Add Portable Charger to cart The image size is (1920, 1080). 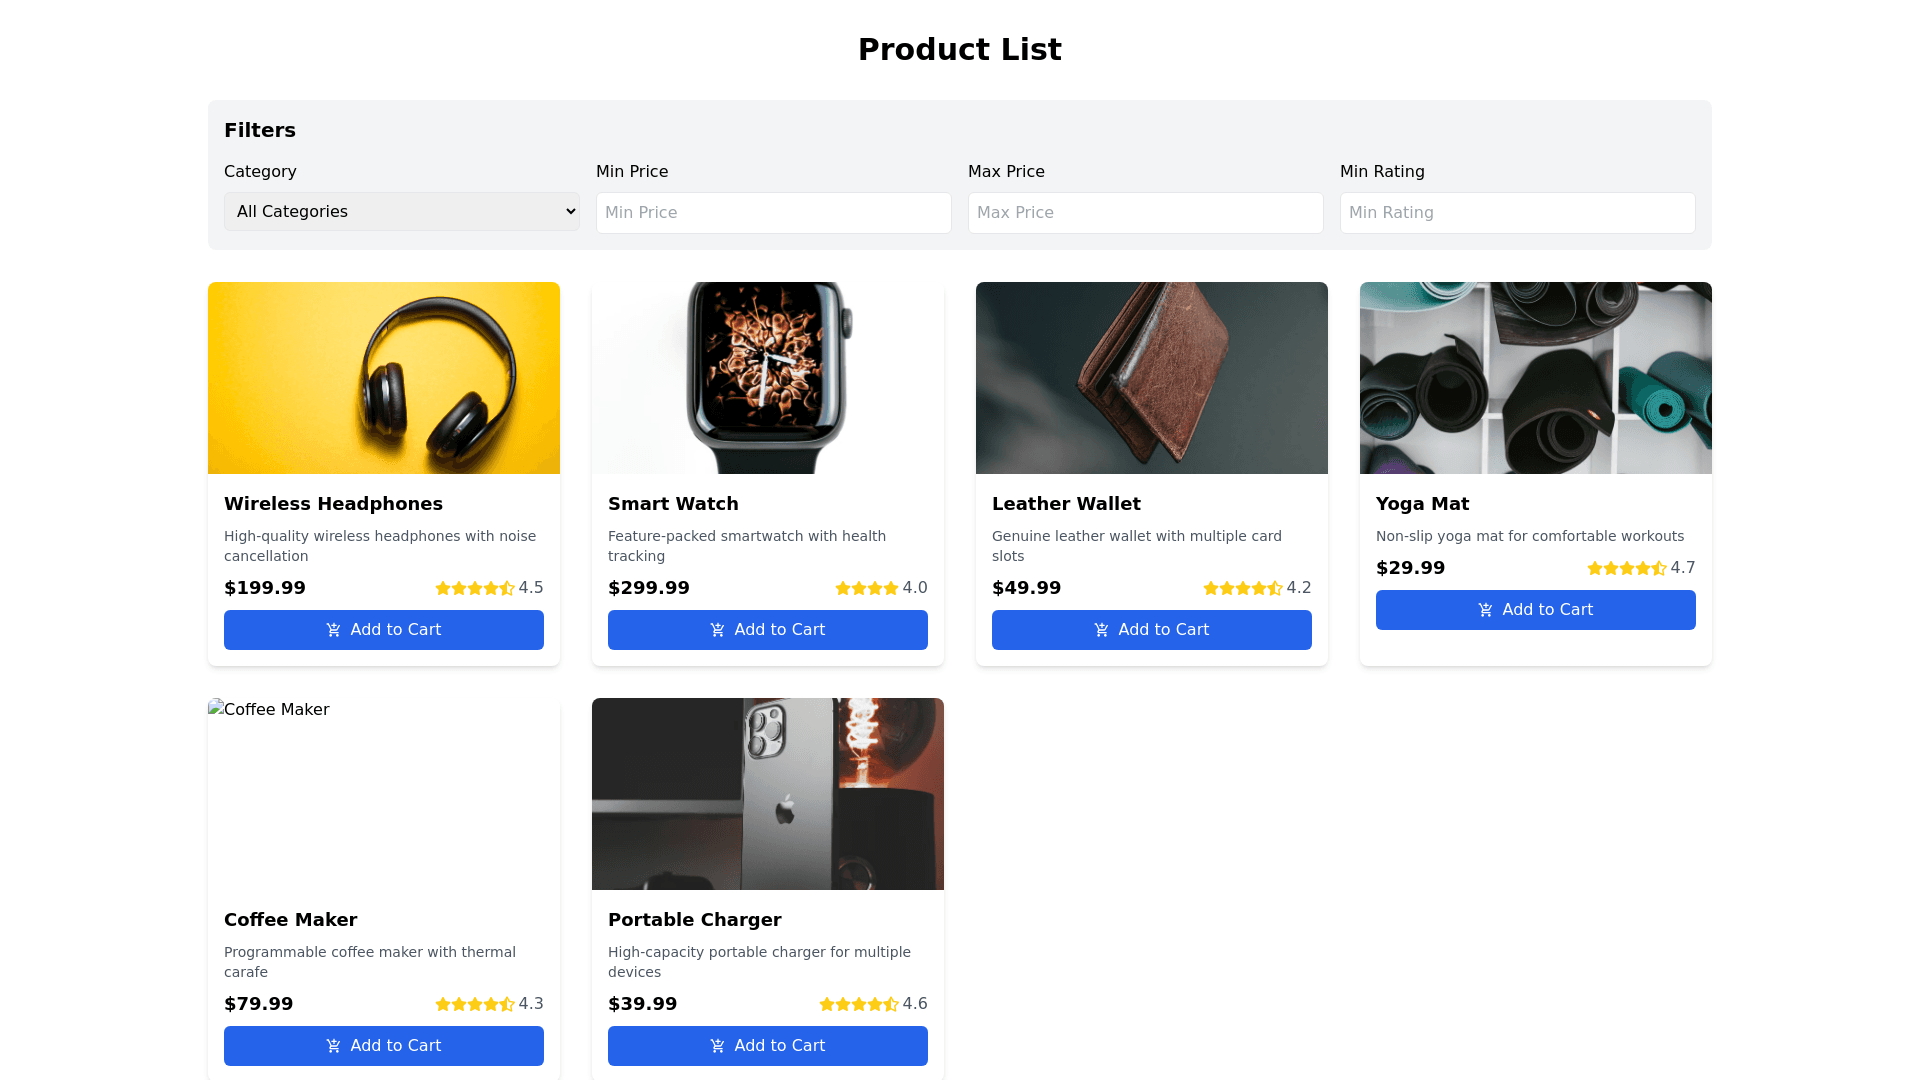click(x=768, y=1046)
